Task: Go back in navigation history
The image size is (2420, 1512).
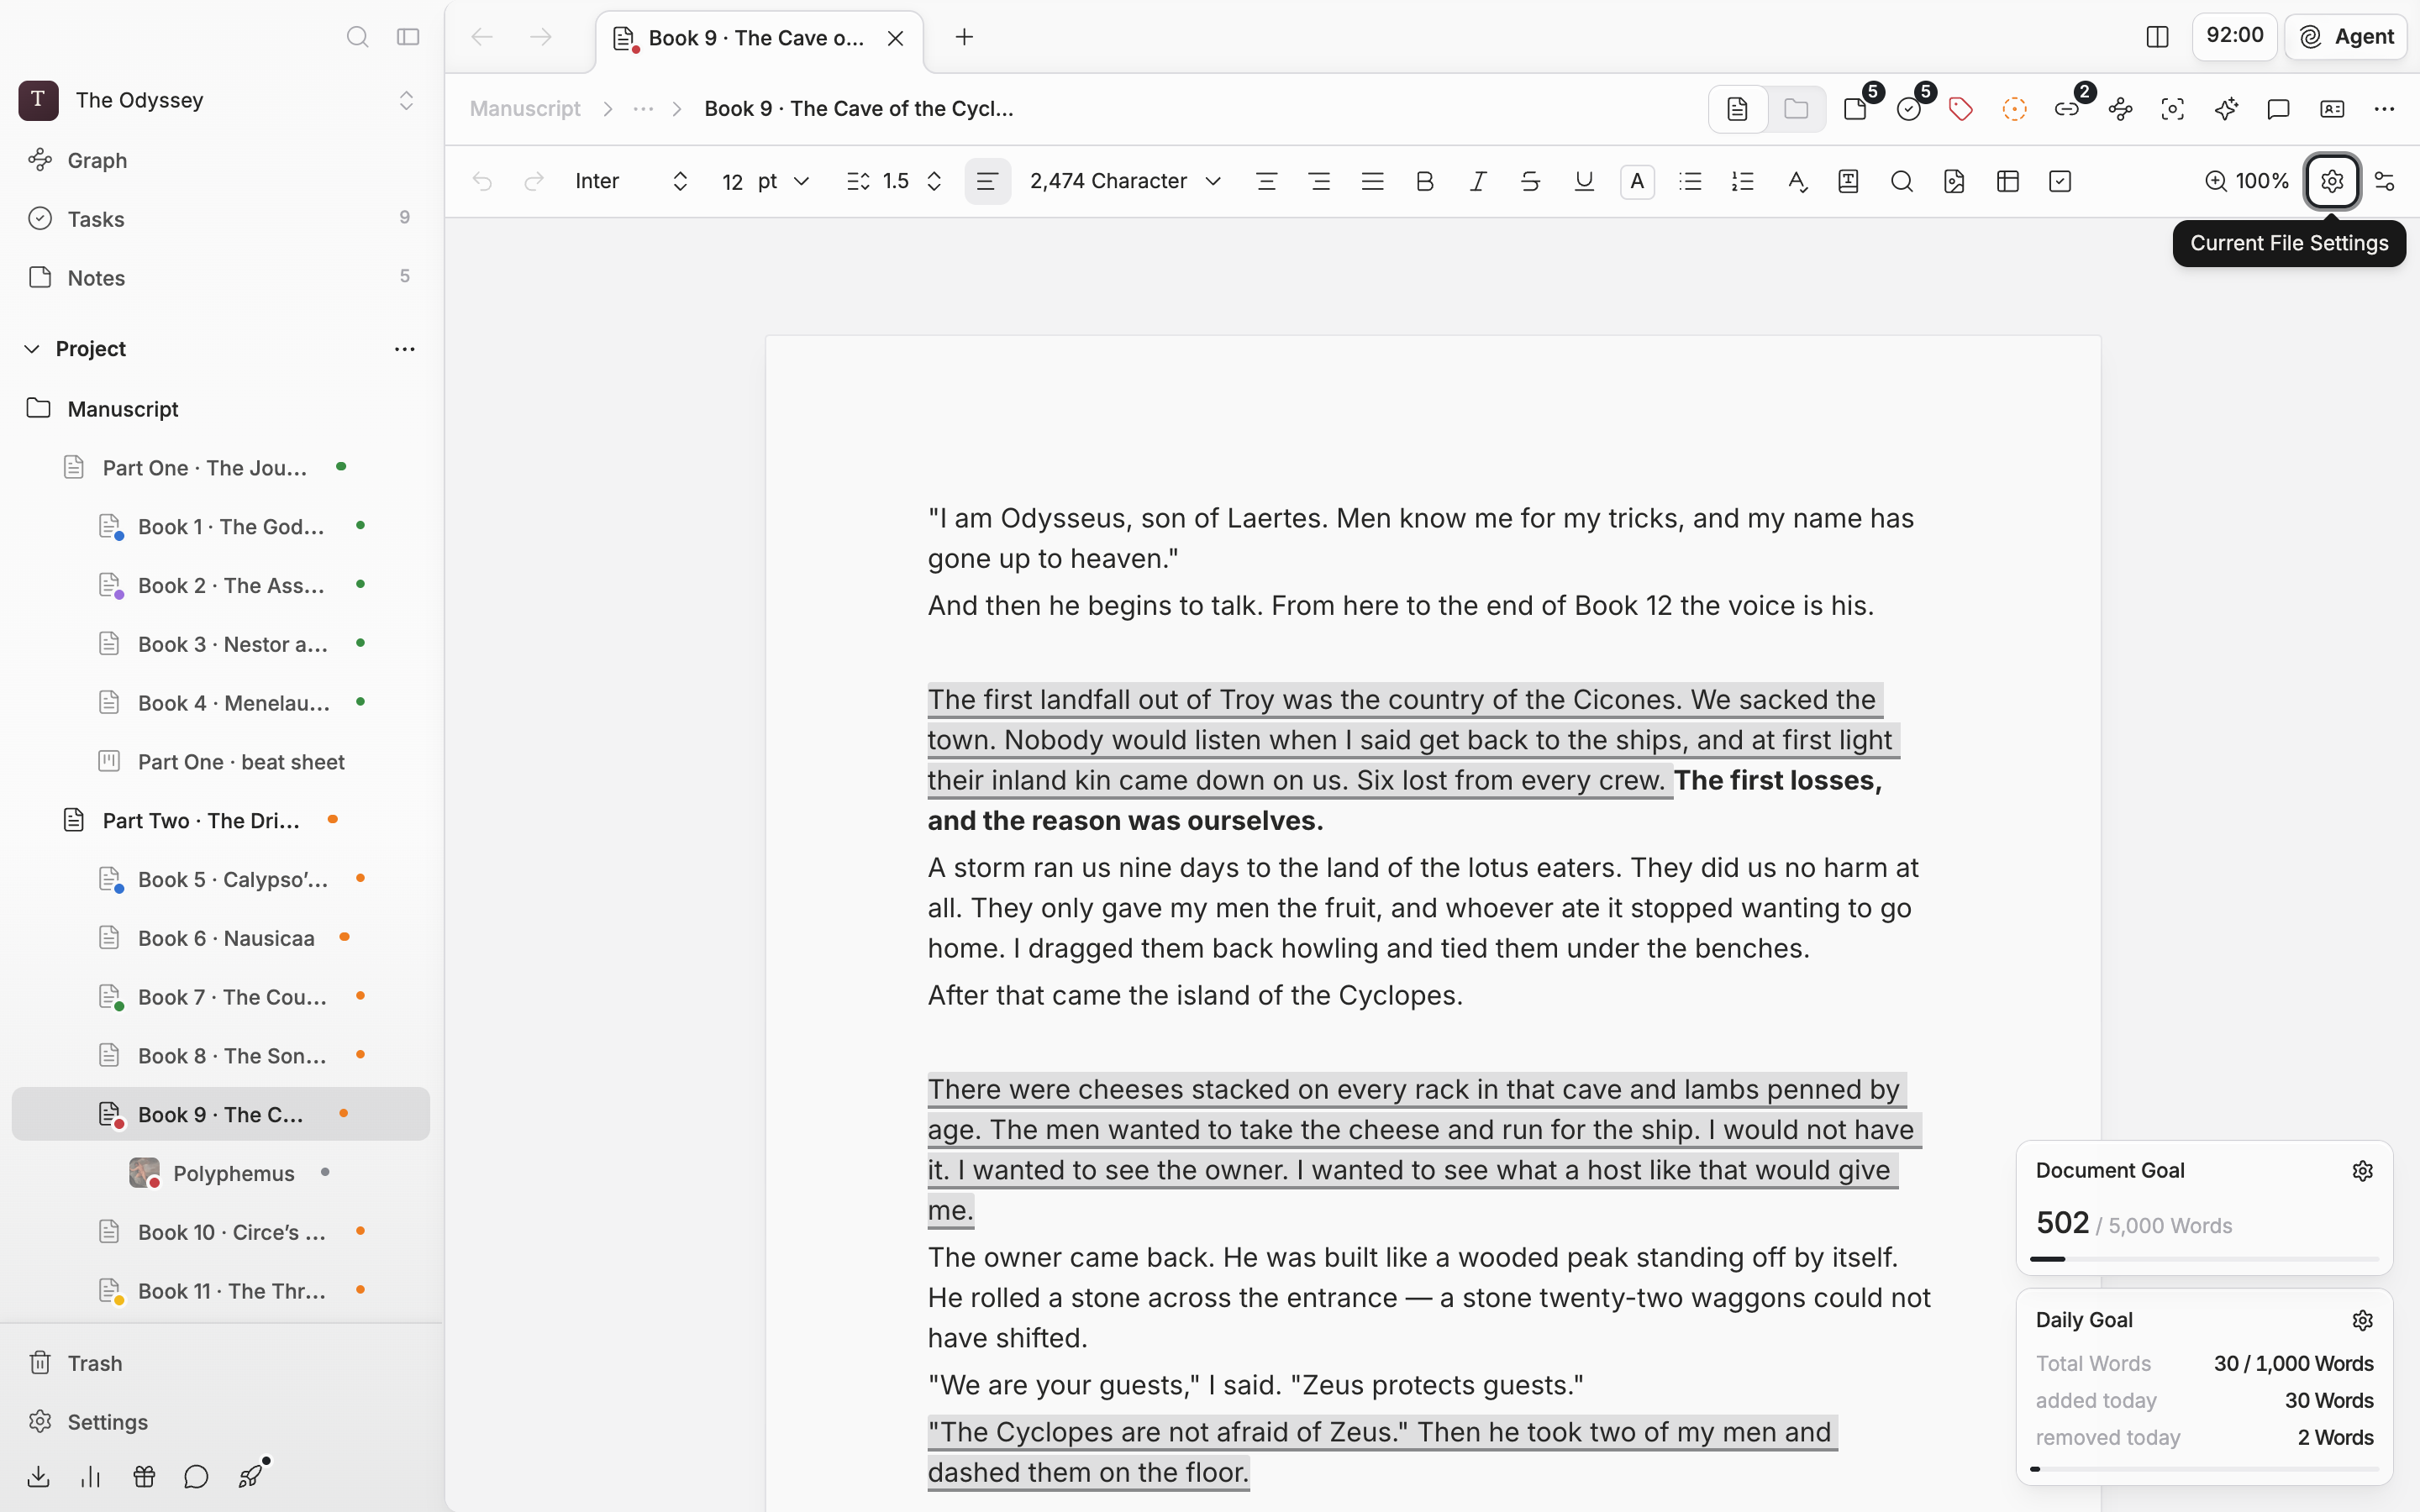Action: click(x=482, y=37)
